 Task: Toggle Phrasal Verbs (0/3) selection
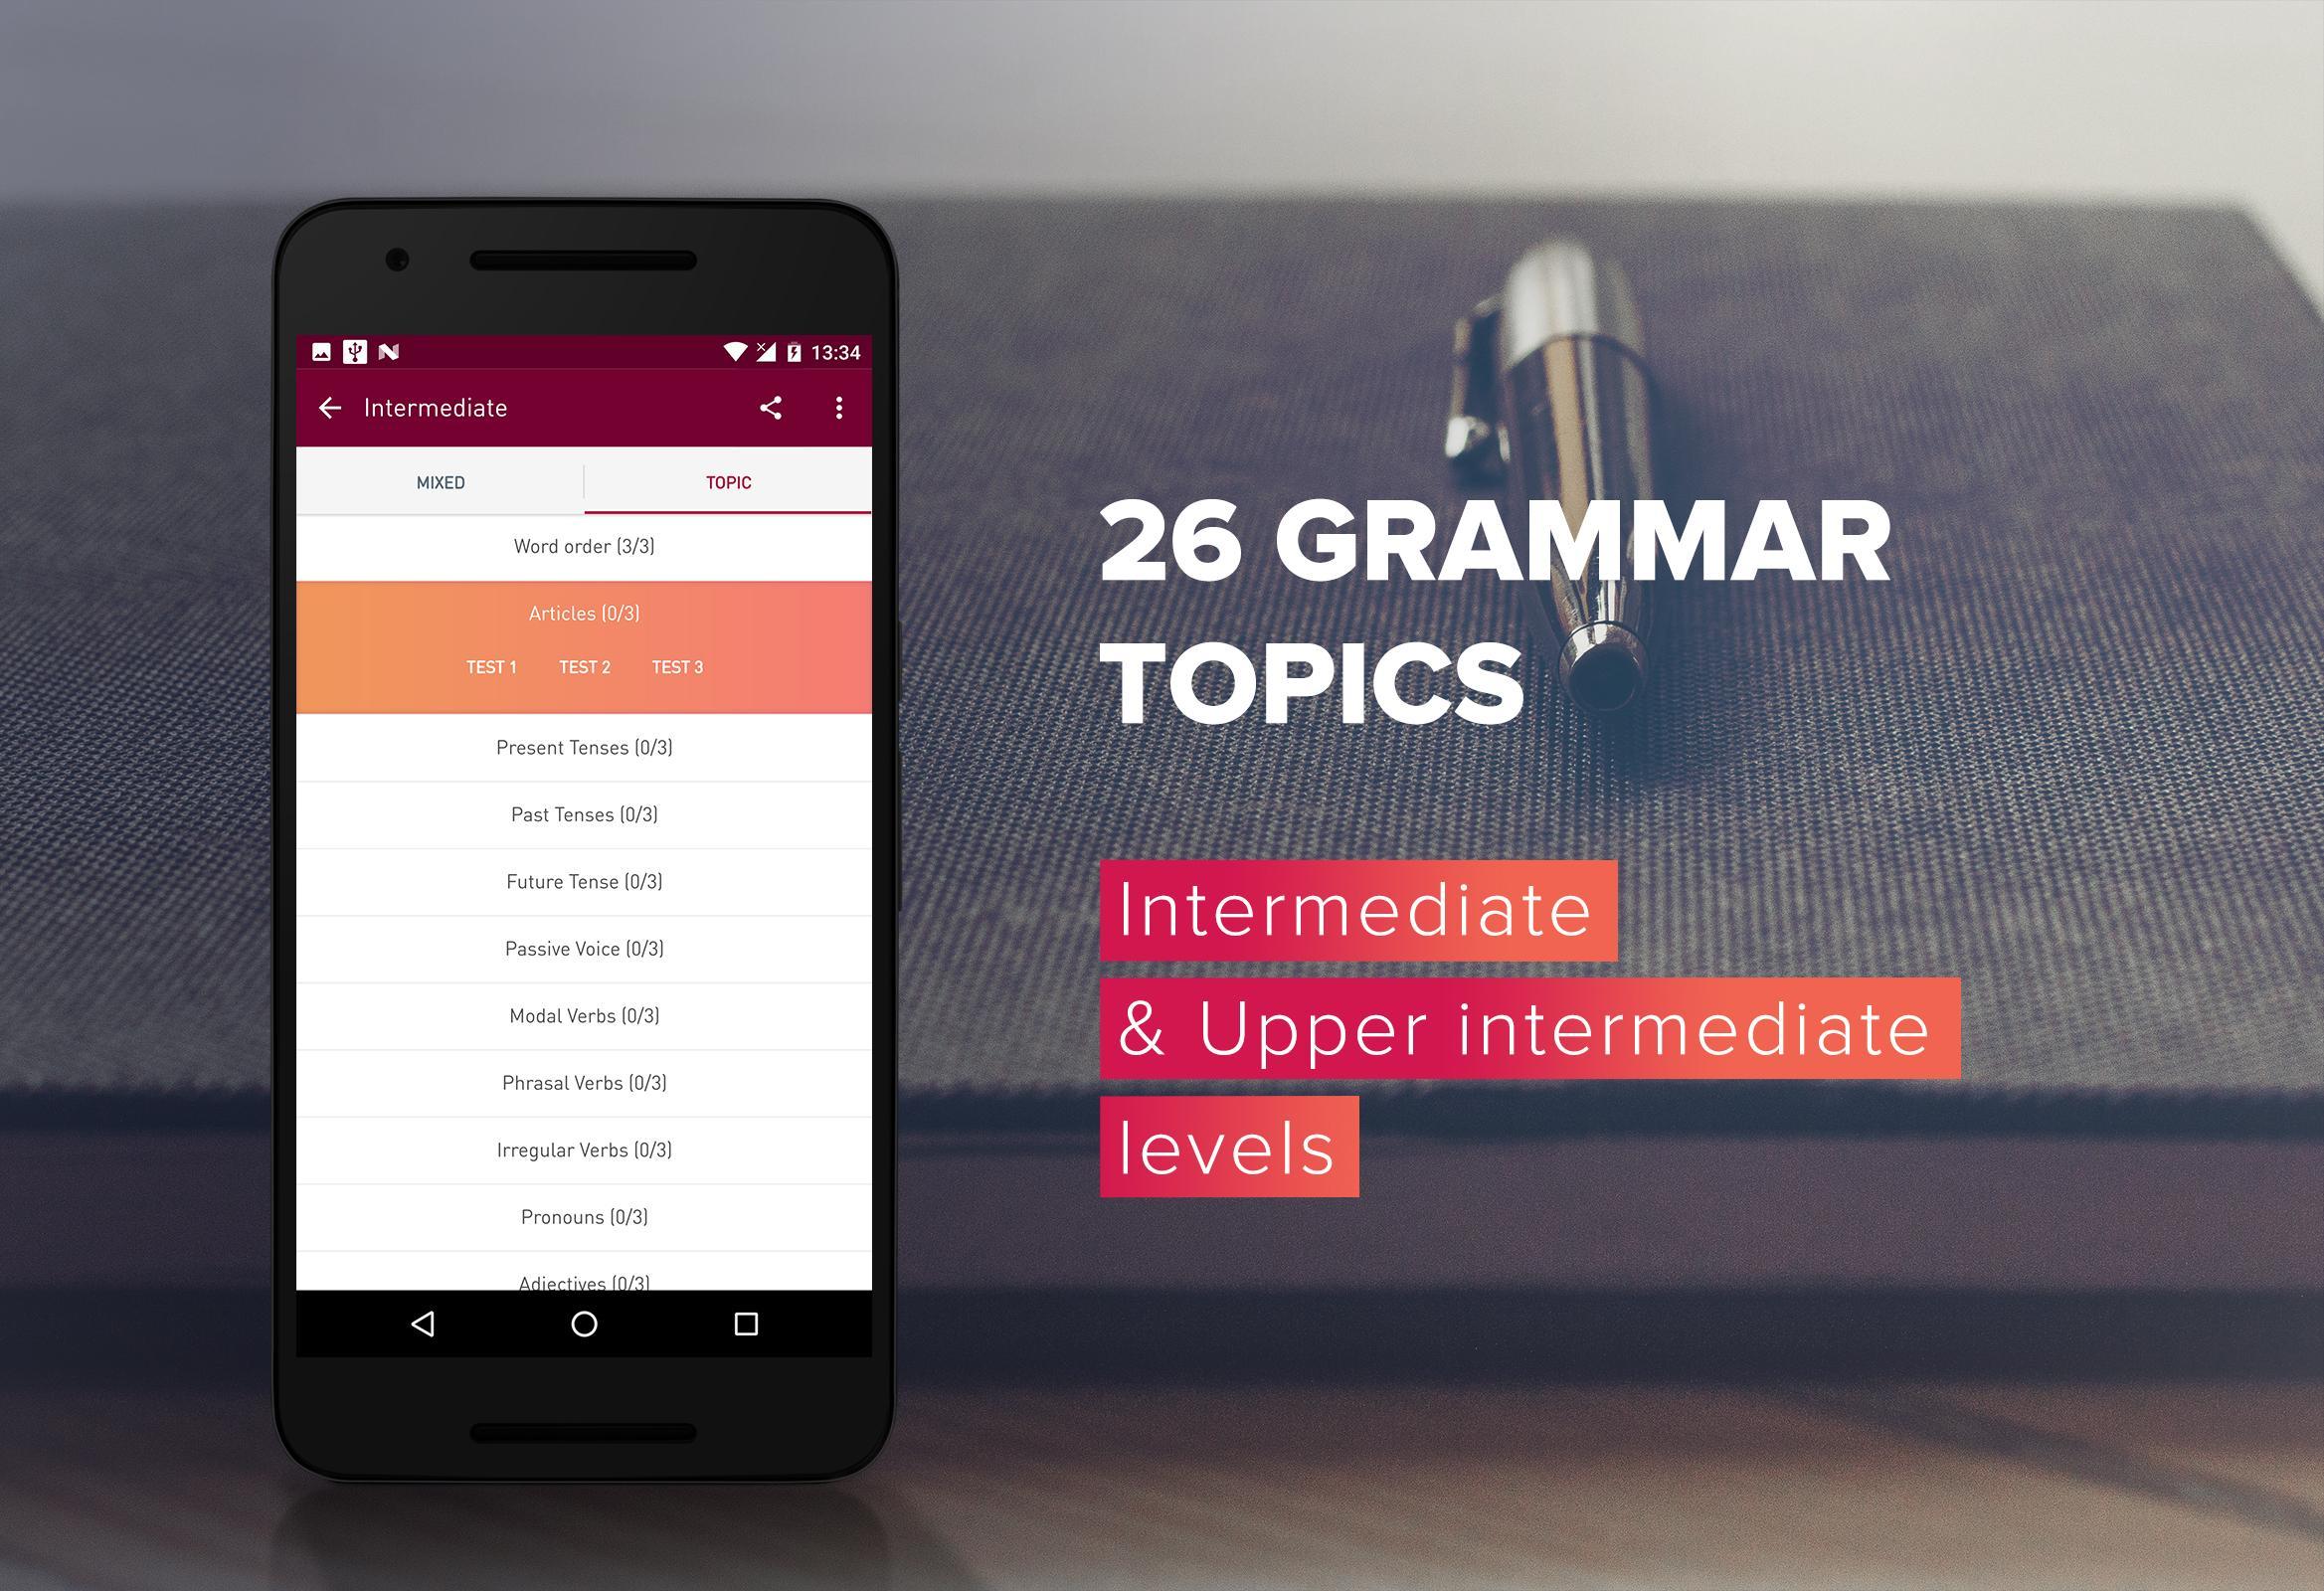(x=585, y=1083)
